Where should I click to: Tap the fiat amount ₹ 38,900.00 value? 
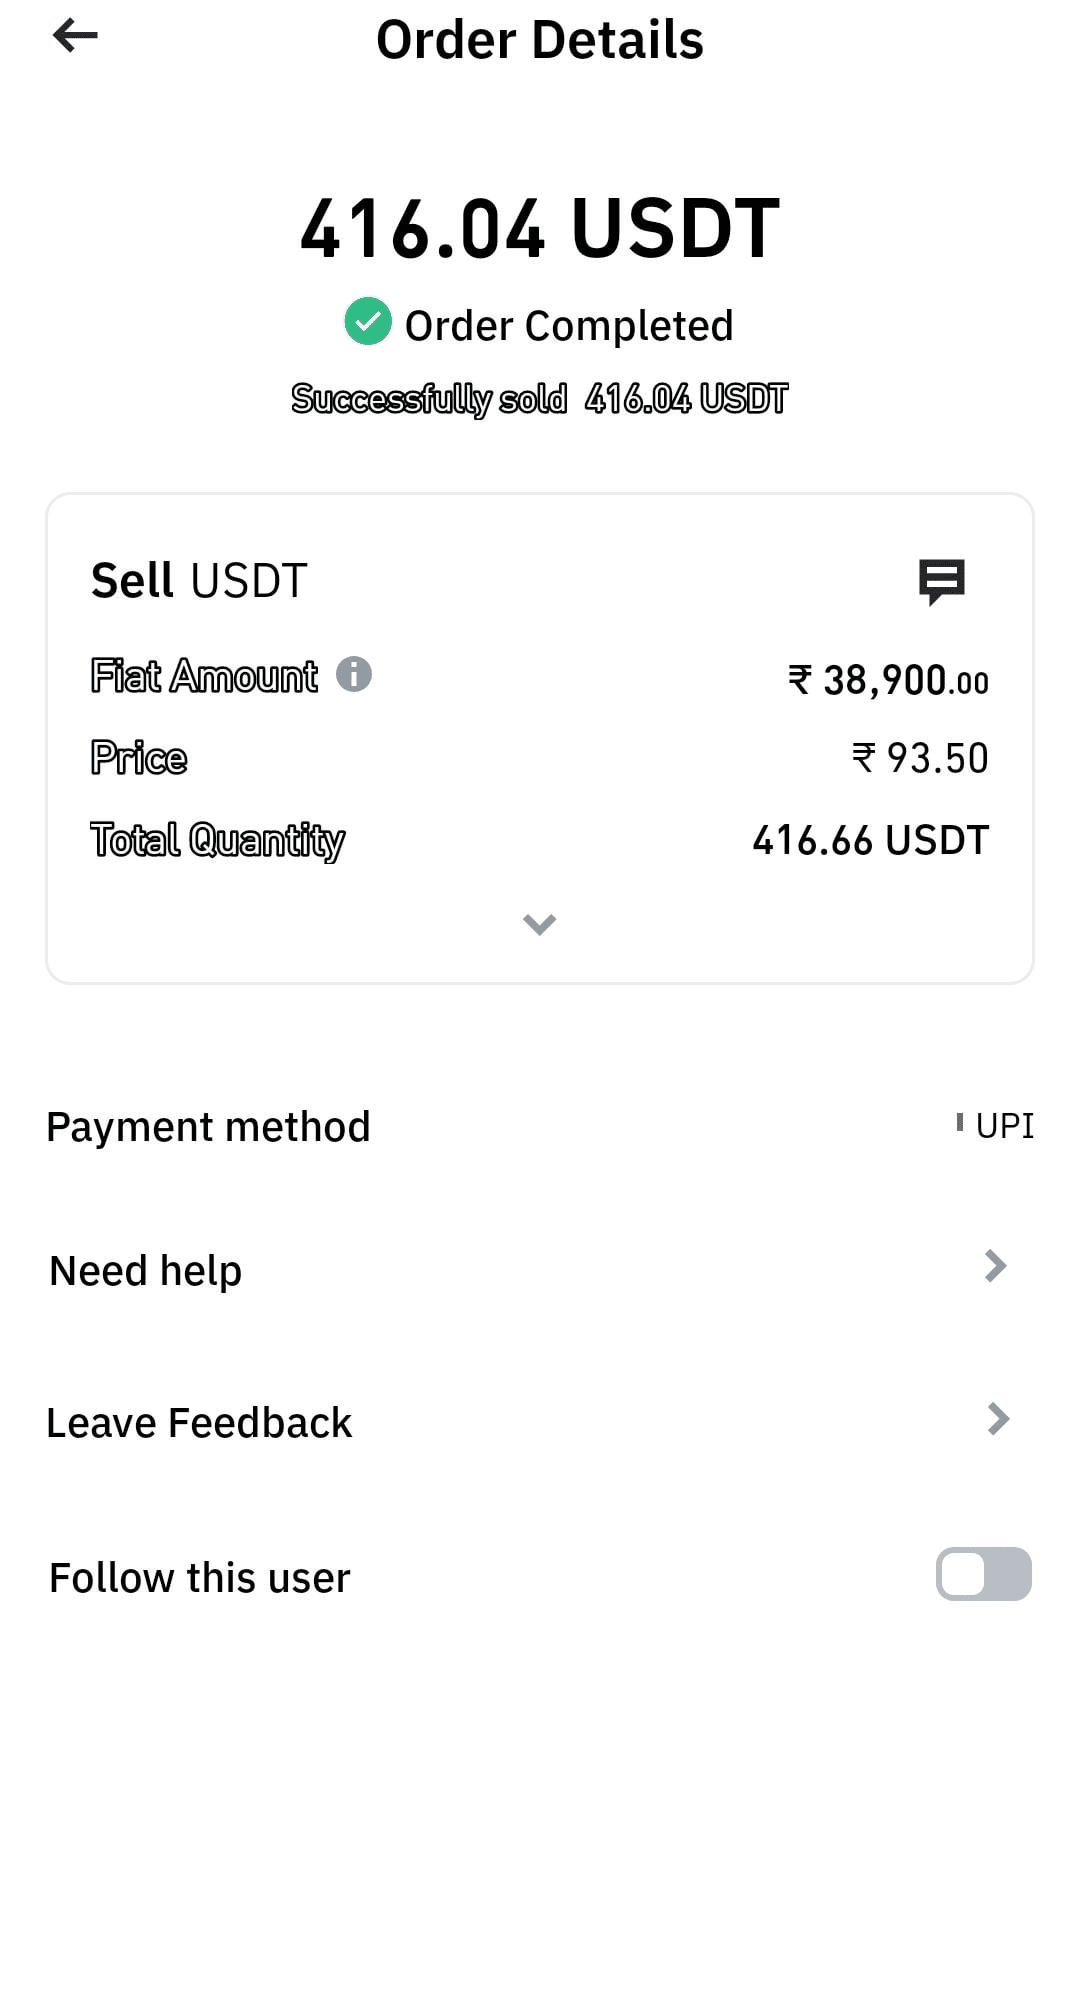[888, 680]
